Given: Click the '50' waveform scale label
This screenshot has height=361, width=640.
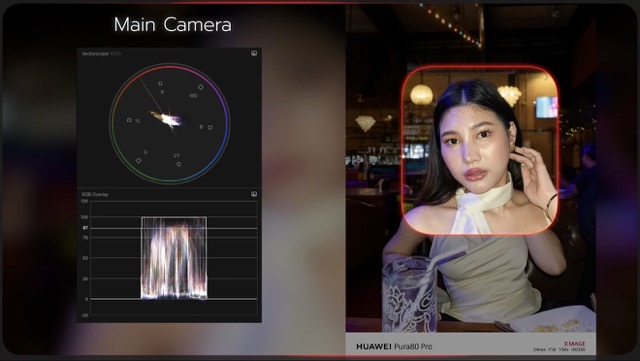Looking at the screenshot, I should [x=85, y=258].
